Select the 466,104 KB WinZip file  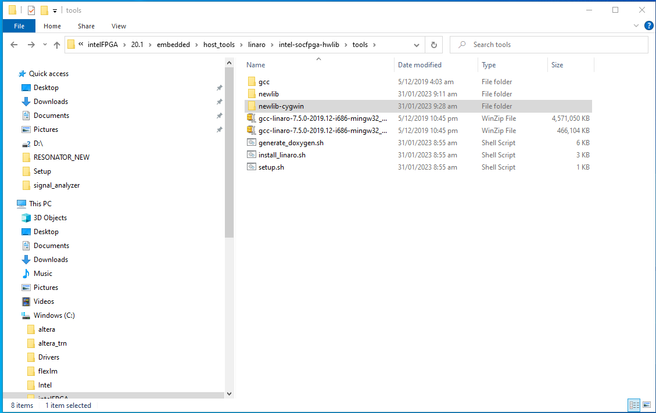[418, 131]
